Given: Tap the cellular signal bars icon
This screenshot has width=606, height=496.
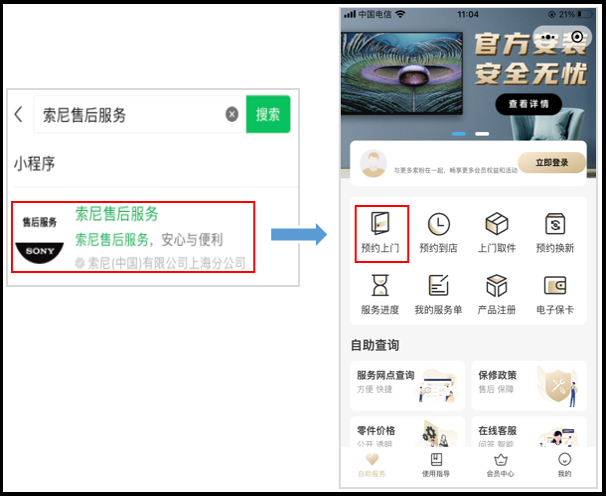Looking at the screenshot, I should [x=350, y=14].
